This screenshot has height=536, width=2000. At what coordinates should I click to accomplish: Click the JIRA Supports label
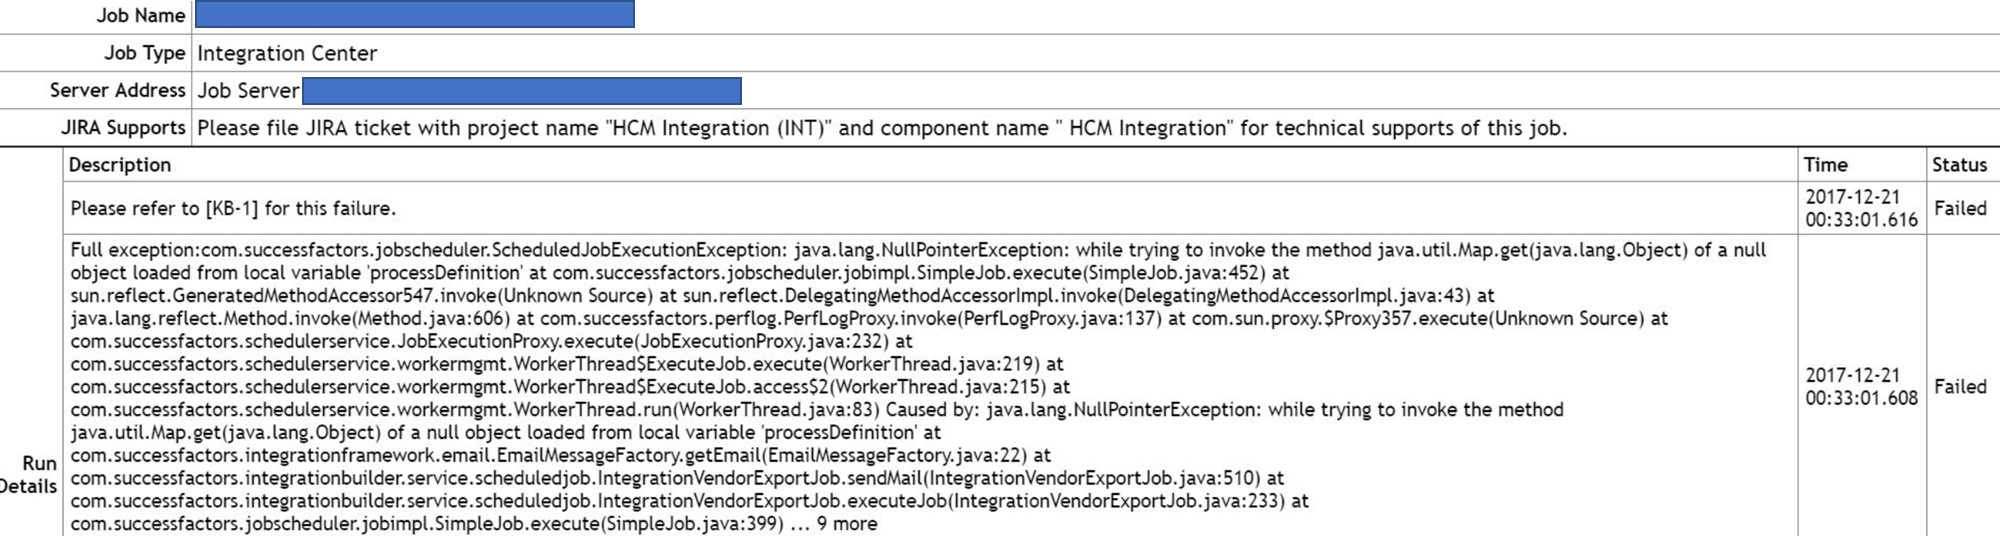pos(123,128)
